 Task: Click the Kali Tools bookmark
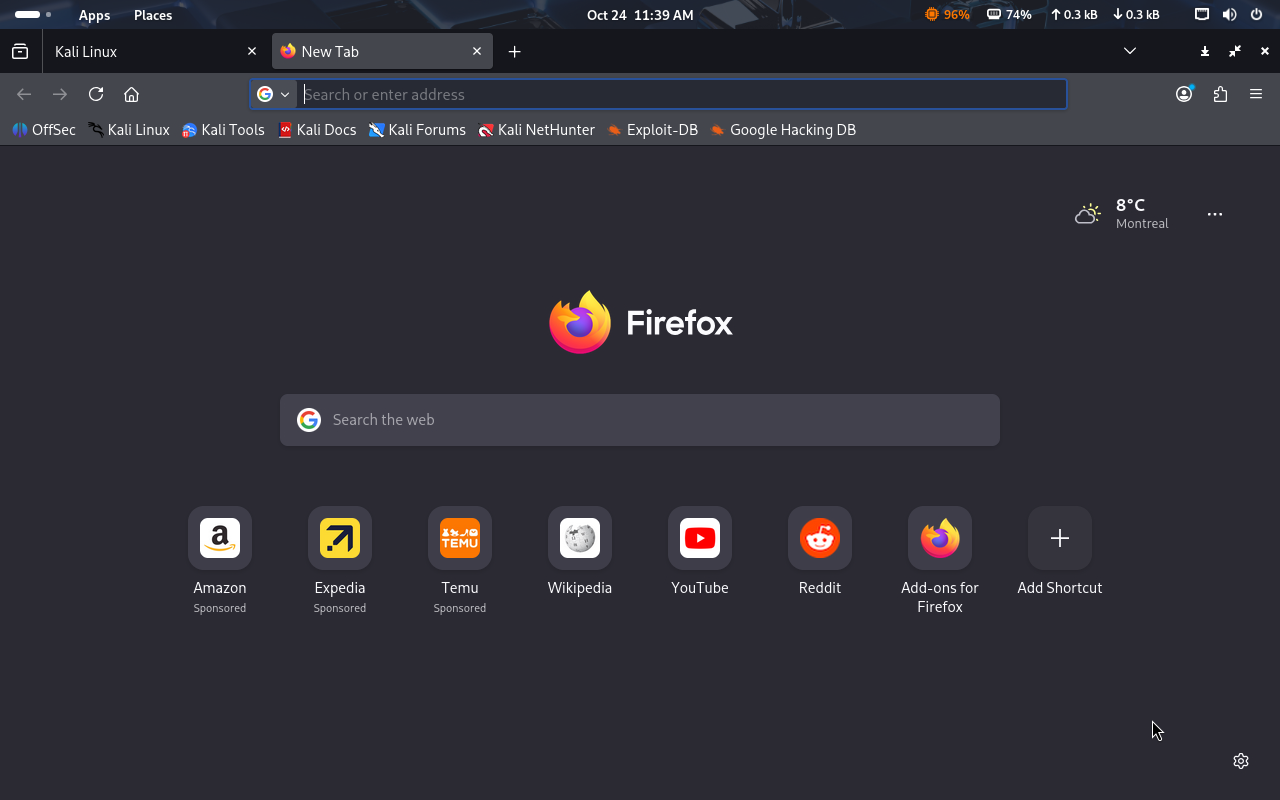(x=223, y=130)
